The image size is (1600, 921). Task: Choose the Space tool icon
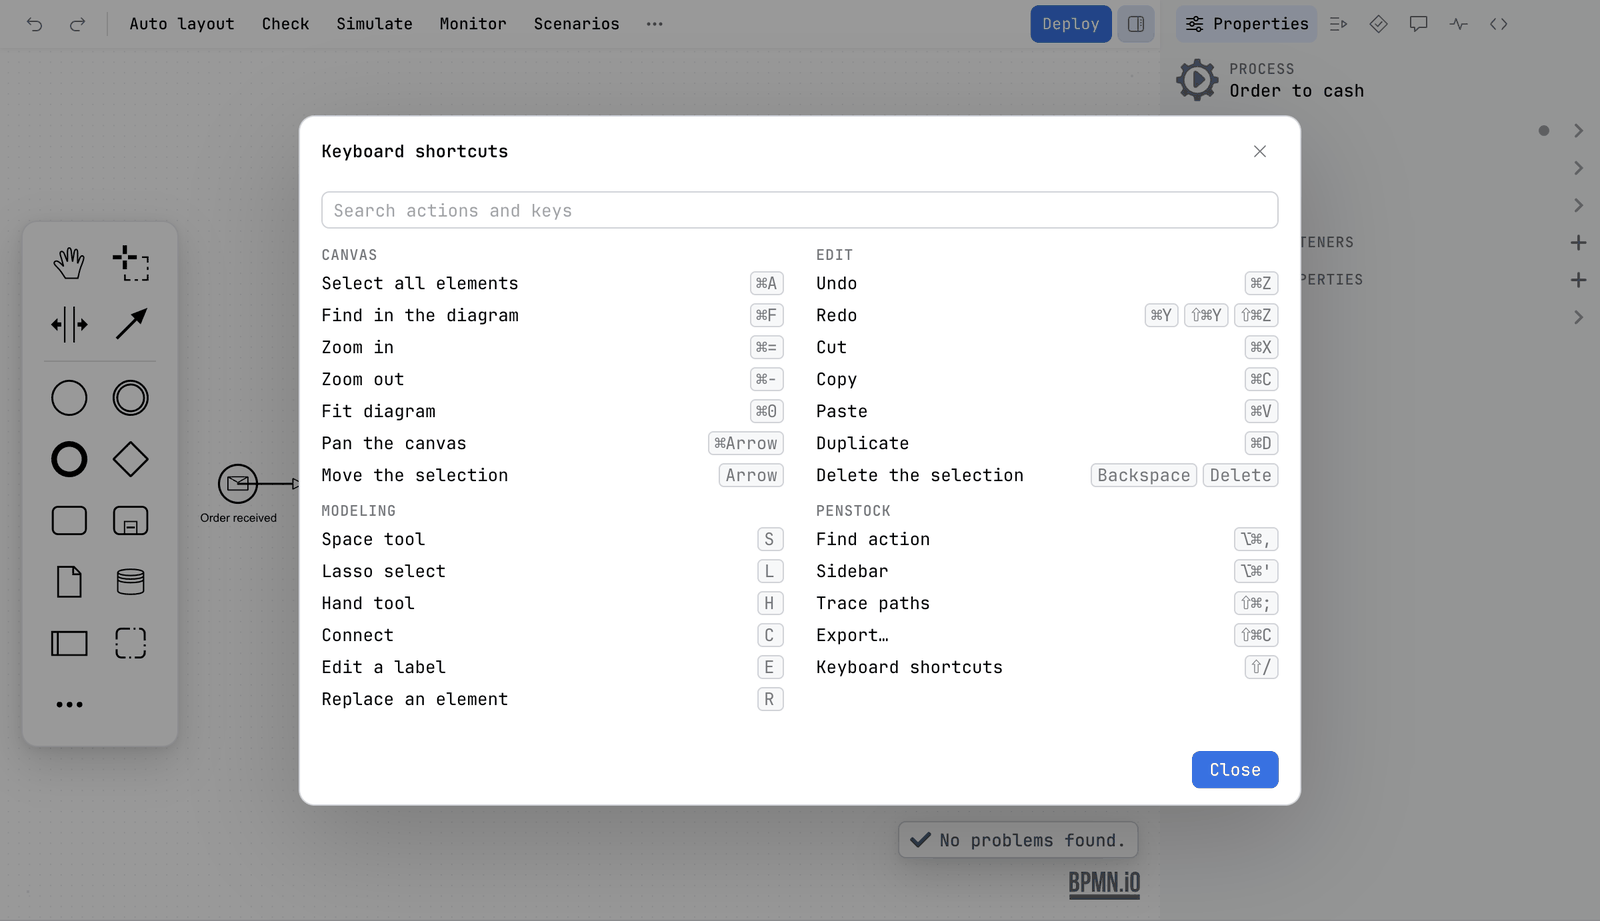[x=69, y=325]
